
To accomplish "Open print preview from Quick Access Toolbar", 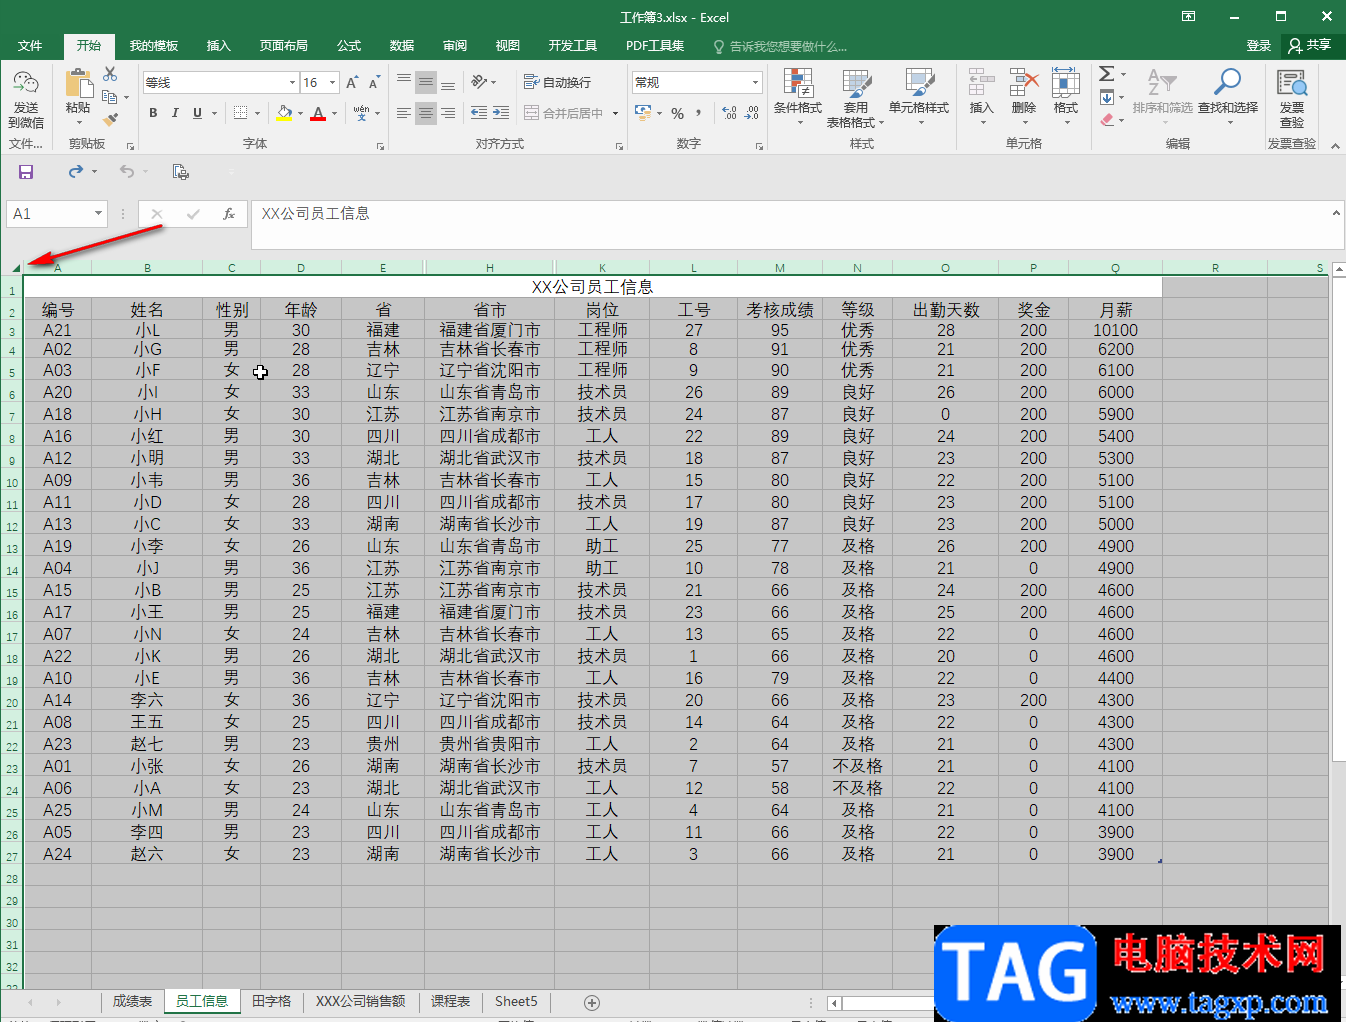I will point(181,172).
